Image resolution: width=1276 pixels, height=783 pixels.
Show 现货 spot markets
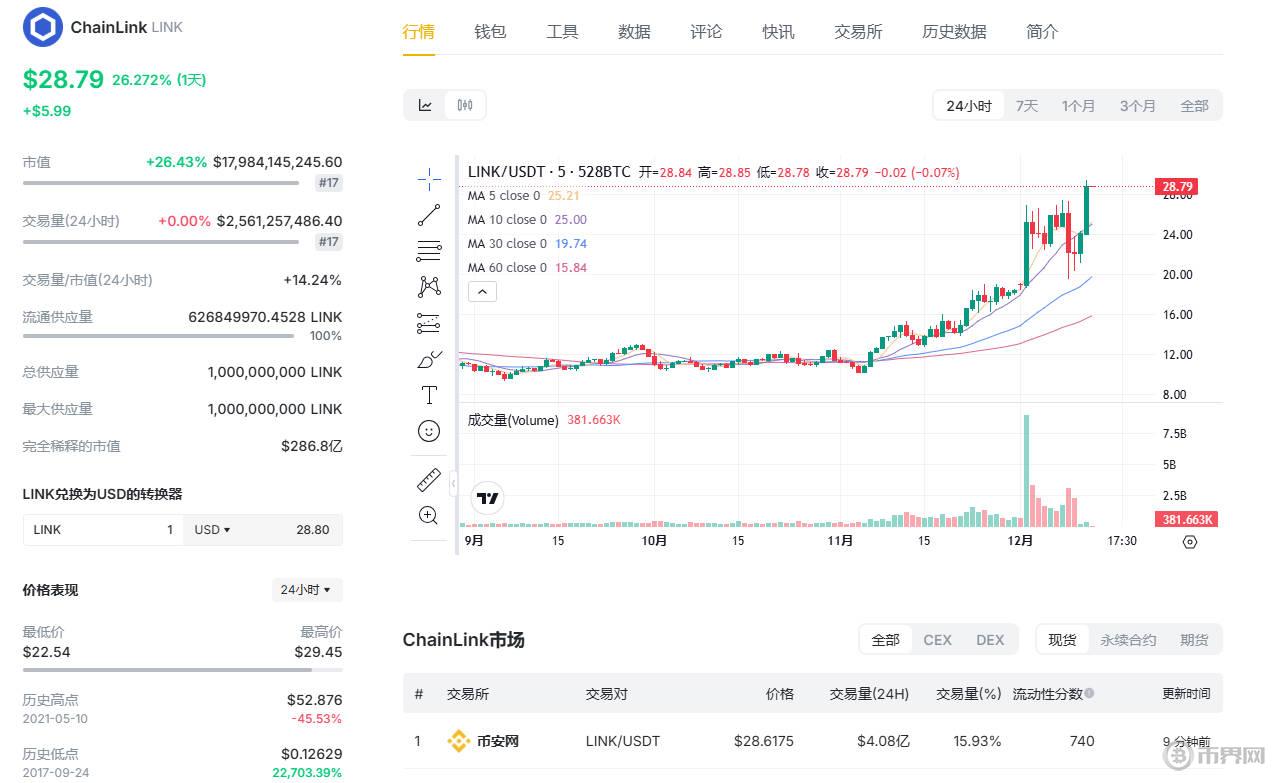tap(1062, 640)
